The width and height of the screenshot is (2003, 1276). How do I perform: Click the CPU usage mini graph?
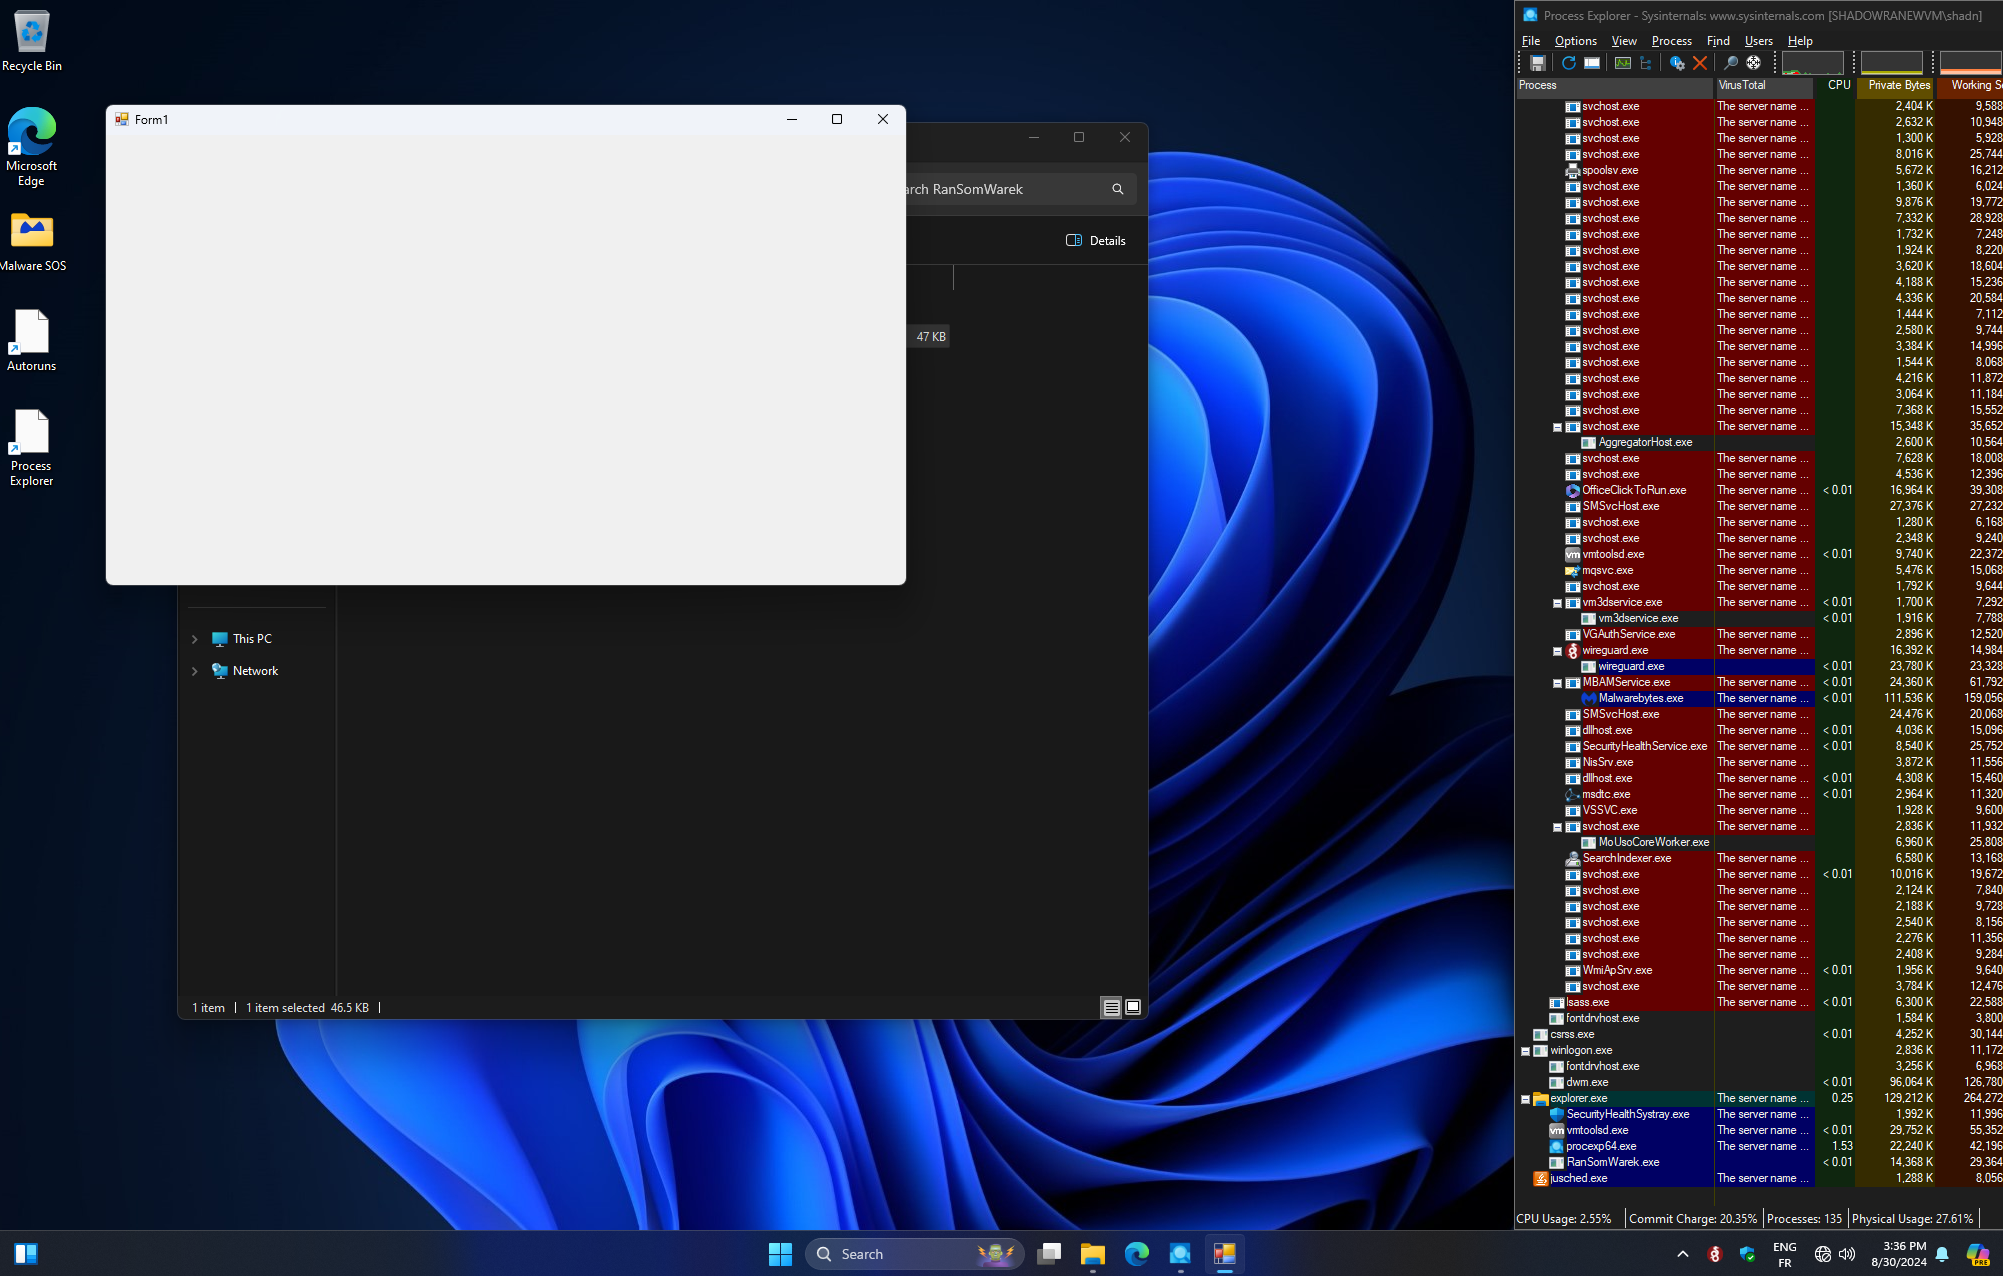pos(1812,63)
